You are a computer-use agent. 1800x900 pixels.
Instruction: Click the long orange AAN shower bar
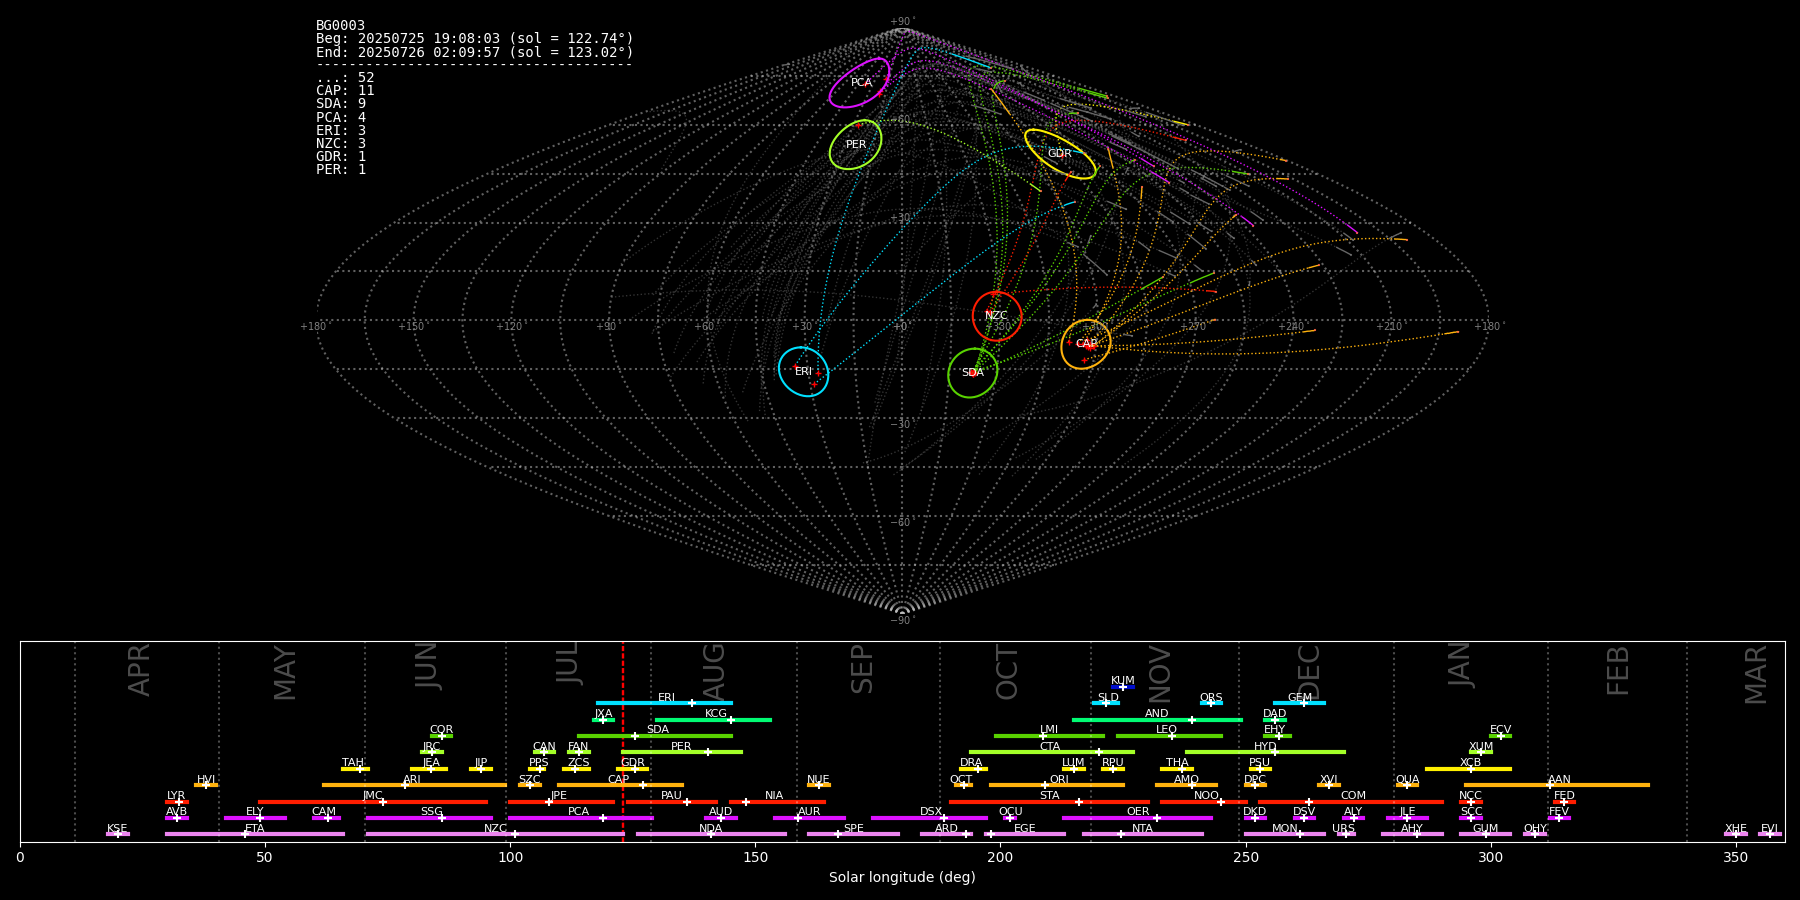(1557, 785)
